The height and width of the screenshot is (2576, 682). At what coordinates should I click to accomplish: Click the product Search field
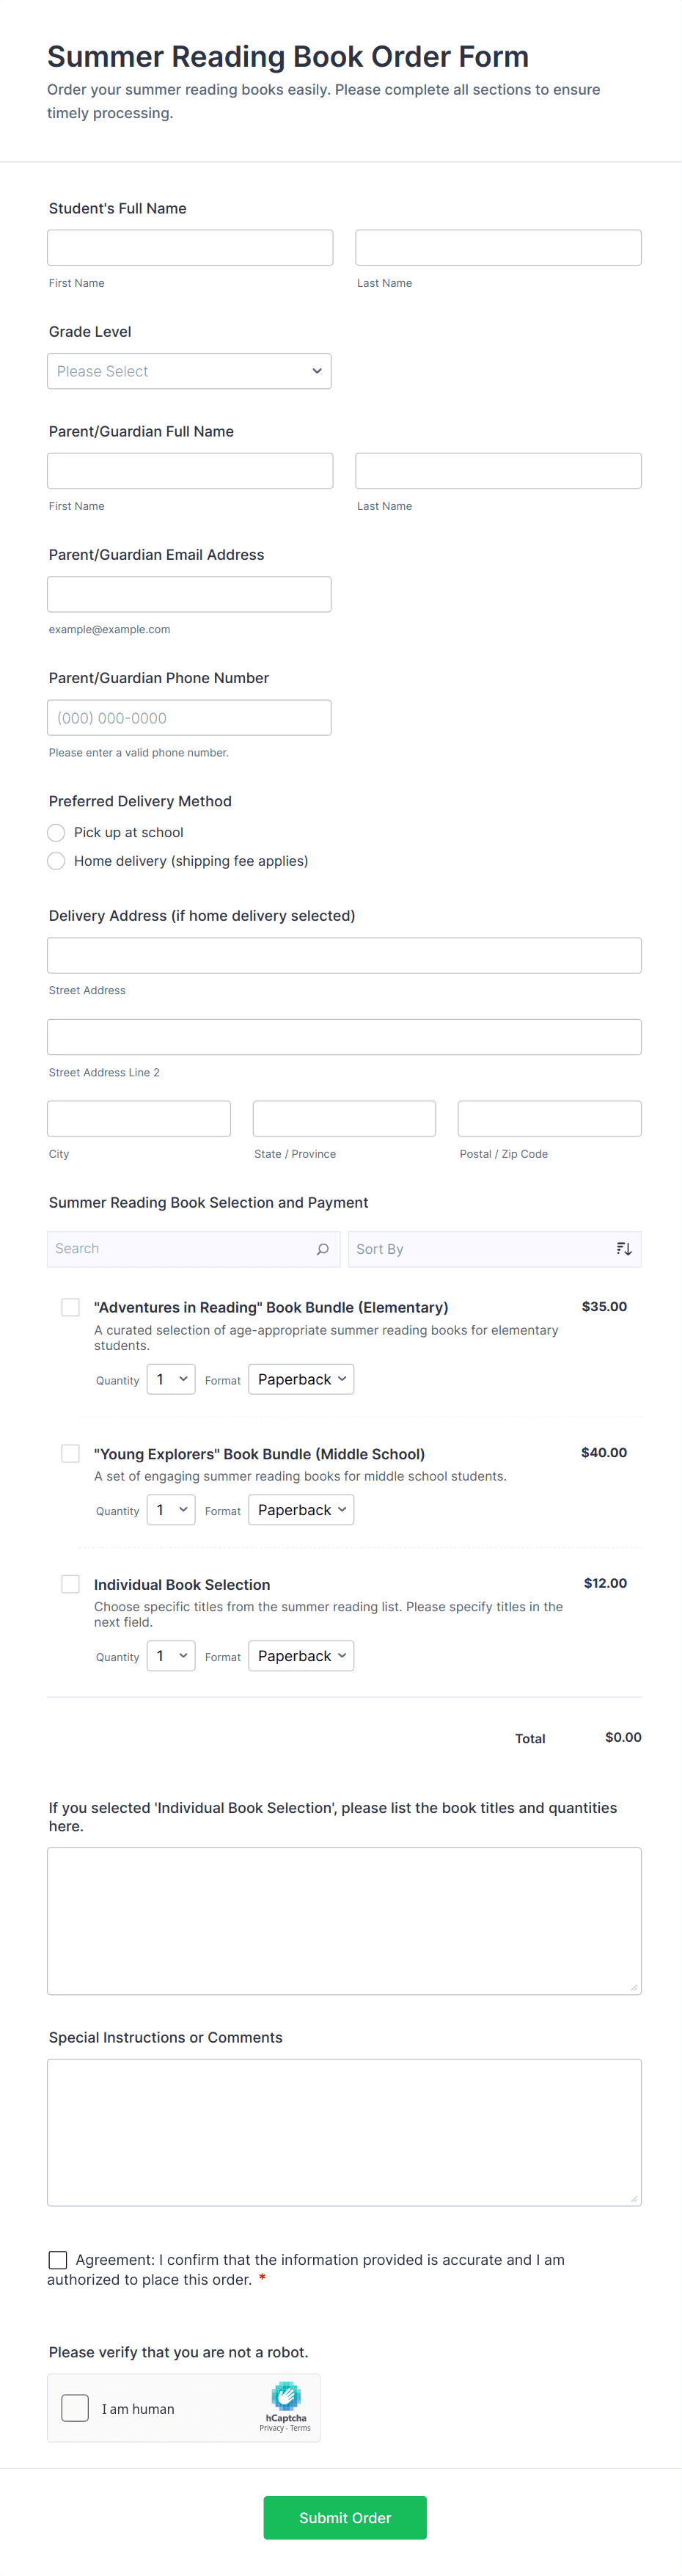point(180,1249)
